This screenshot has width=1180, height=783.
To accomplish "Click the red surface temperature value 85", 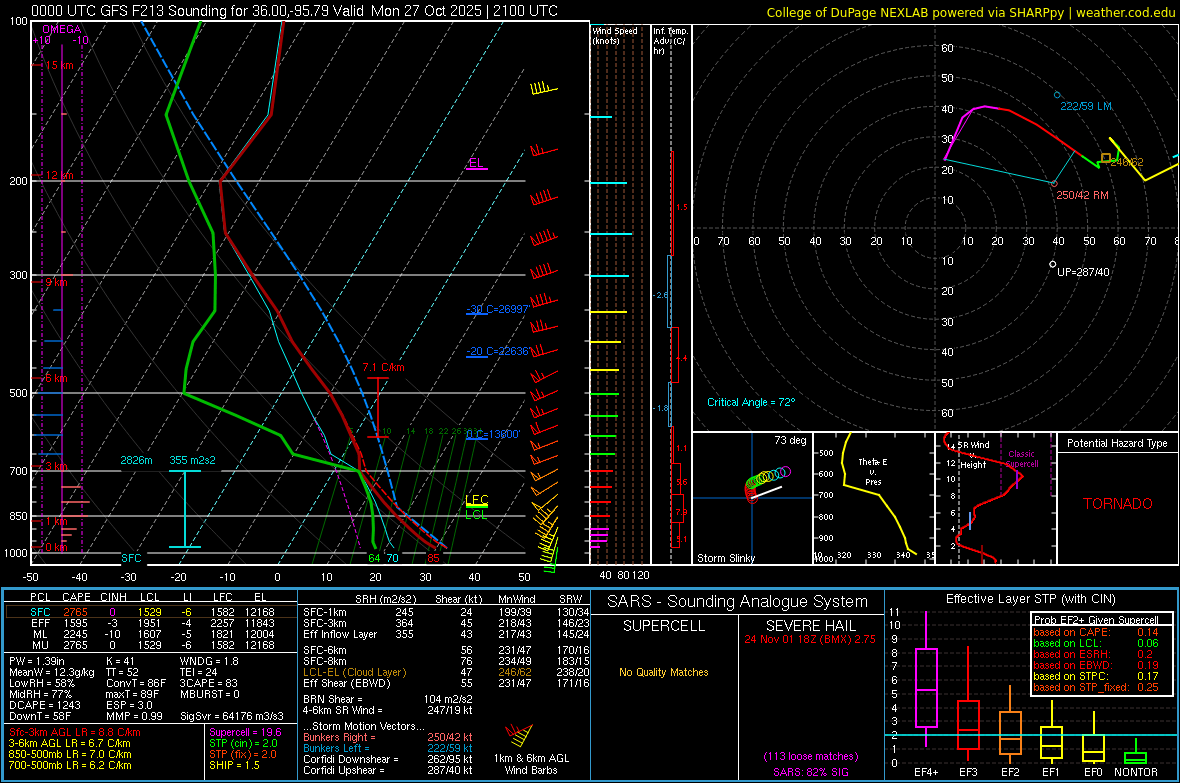I will (x=433, y=559).
